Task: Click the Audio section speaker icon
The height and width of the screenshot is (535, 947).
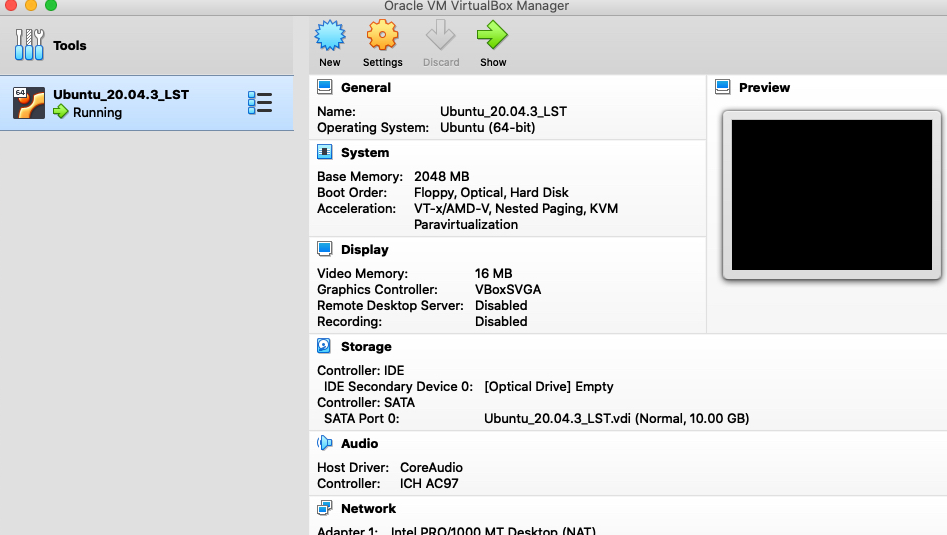Action: coord(324,443)
